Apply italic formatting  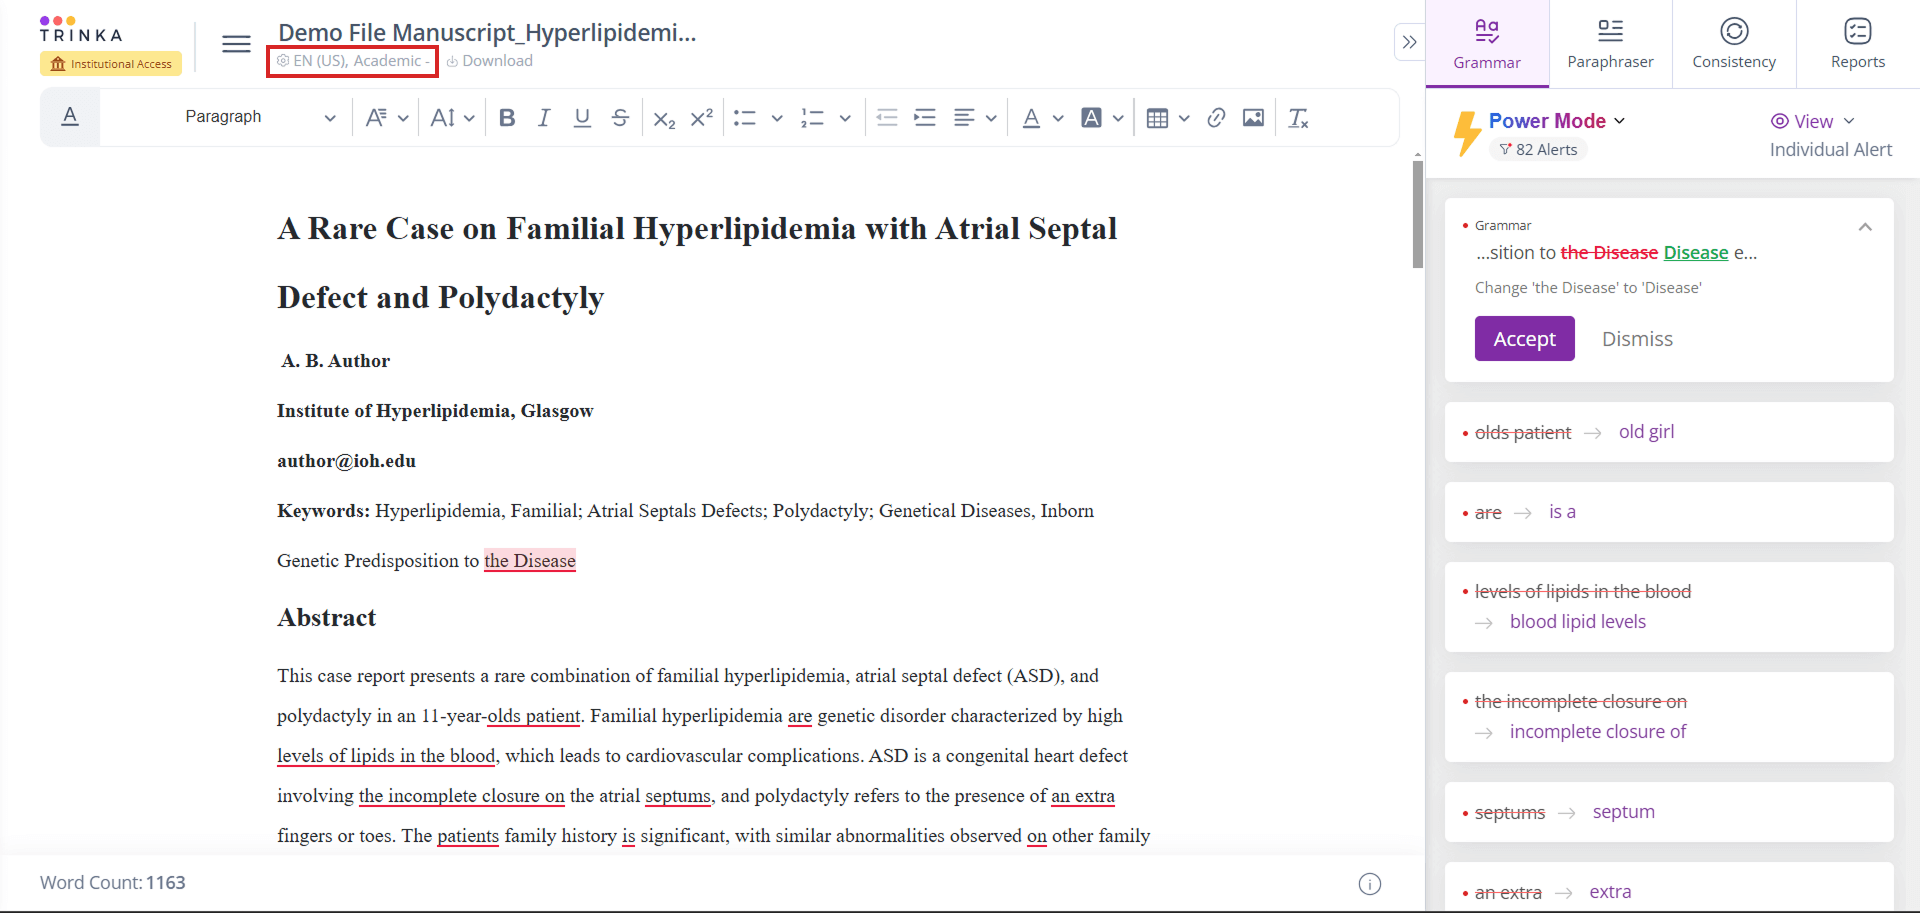[544, 118]
